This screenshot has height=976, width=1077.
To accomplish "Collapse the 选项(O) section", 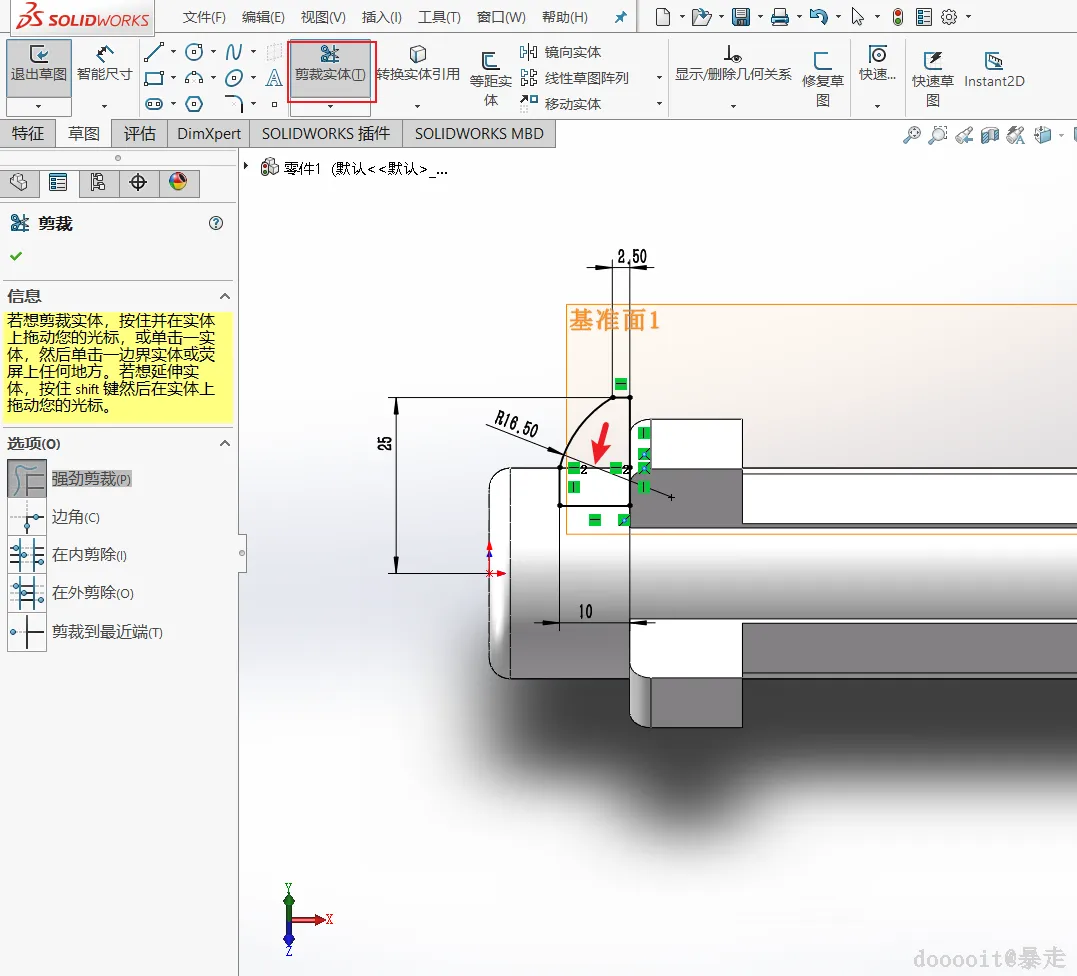I will pos(225,444).
